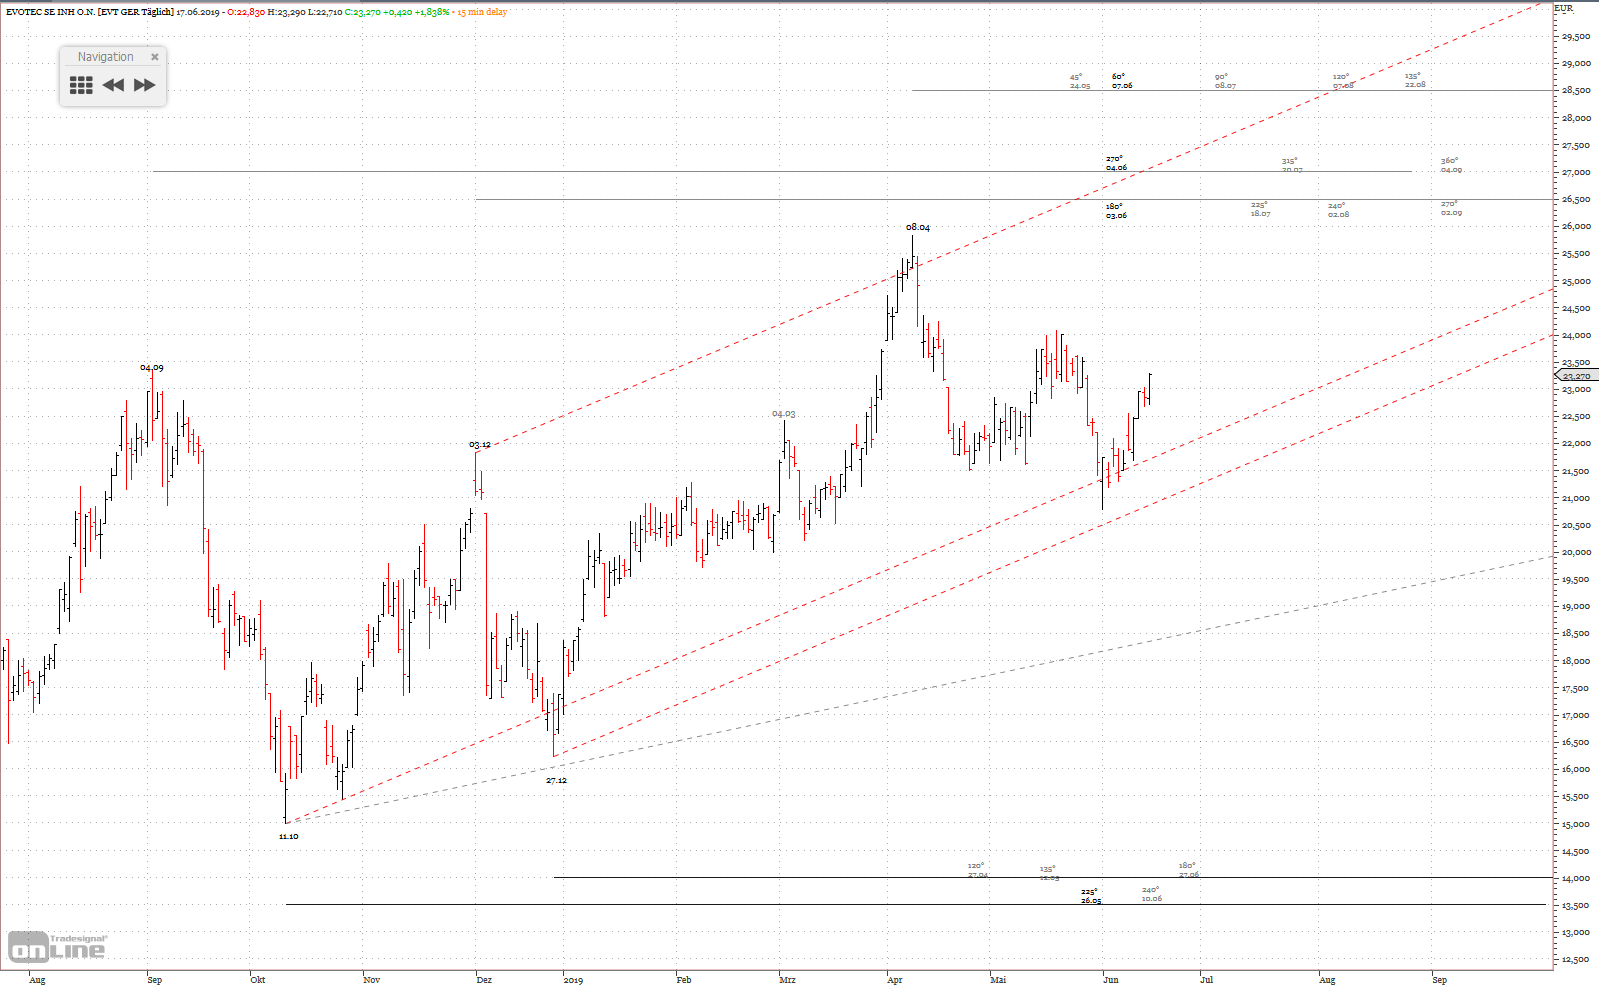The width and height of the screenshot is (1599, 989).
Task: Click the 90° 08.07 angle label
Action: pos(1226,81)
